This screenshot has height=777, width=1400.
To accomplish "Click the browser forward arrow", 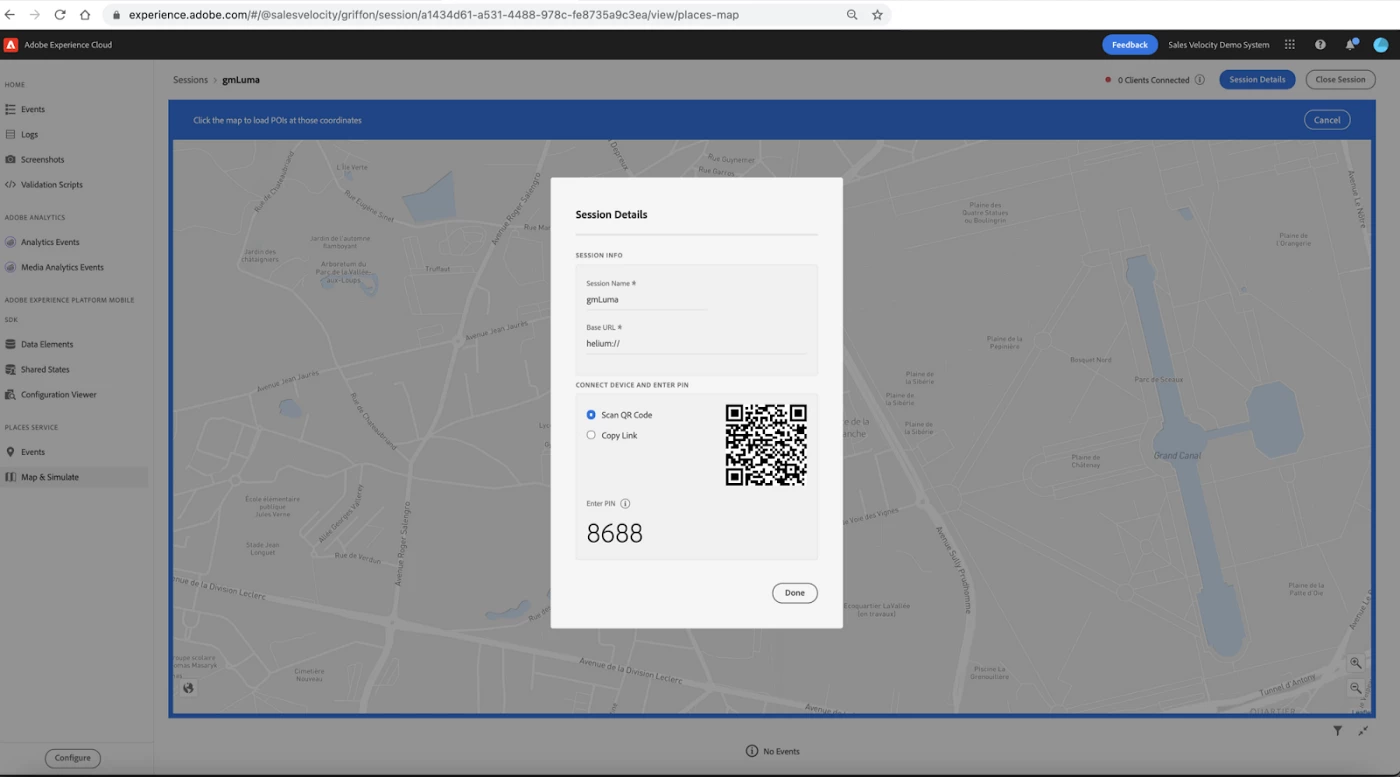I will (x=35, y=15).
